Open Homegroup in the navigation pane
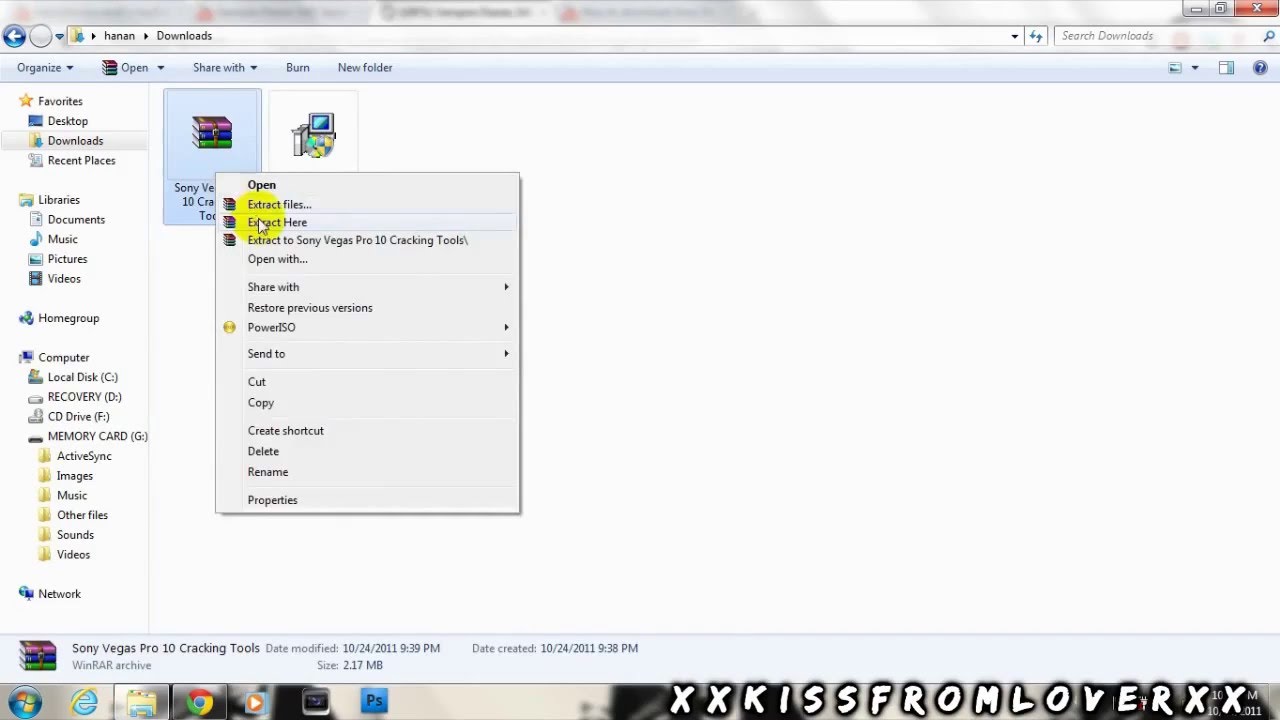 68,318
